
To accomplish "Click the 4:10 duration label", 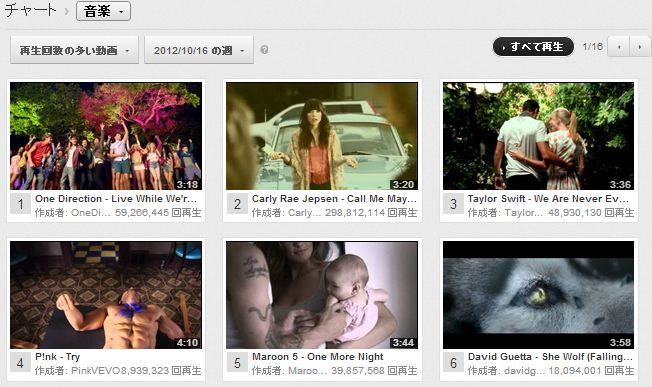I will 187,343.
